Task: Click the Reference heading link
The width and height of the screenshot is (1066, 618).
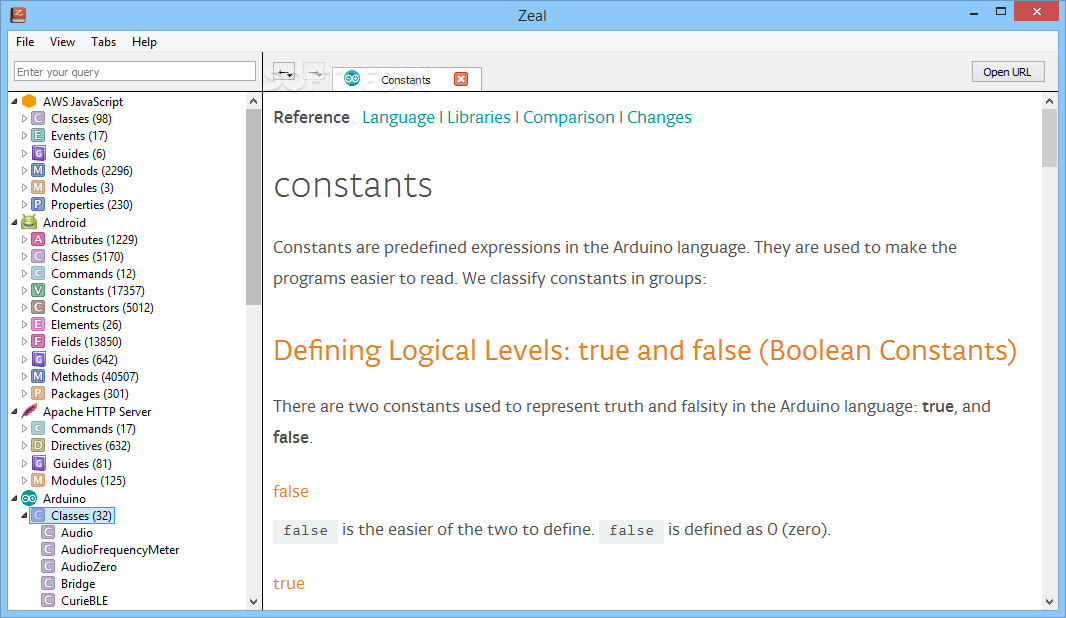Action: coord(311,117)
